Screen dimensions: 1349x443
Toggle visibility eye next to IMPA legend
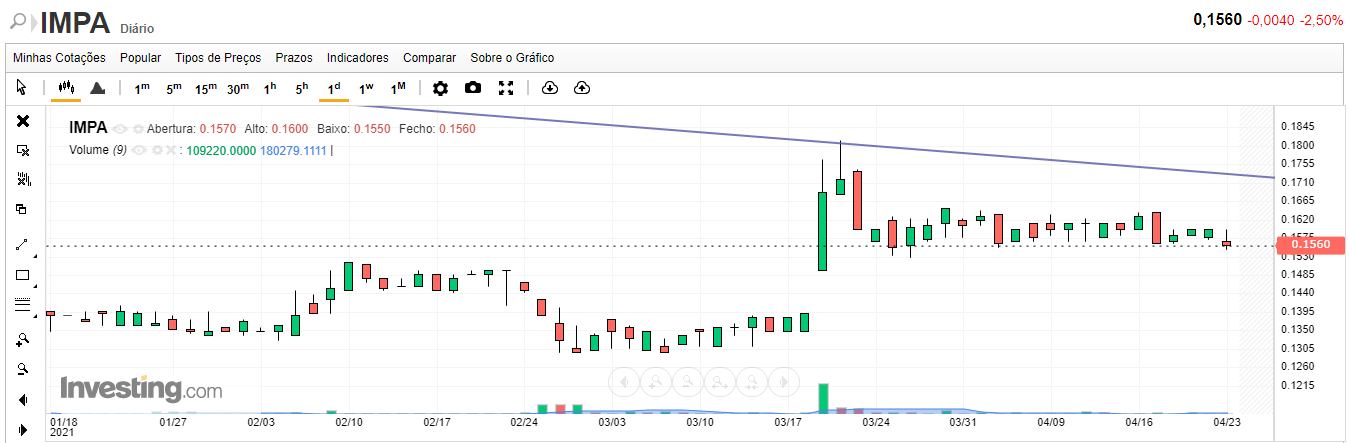tap(120, 129)
